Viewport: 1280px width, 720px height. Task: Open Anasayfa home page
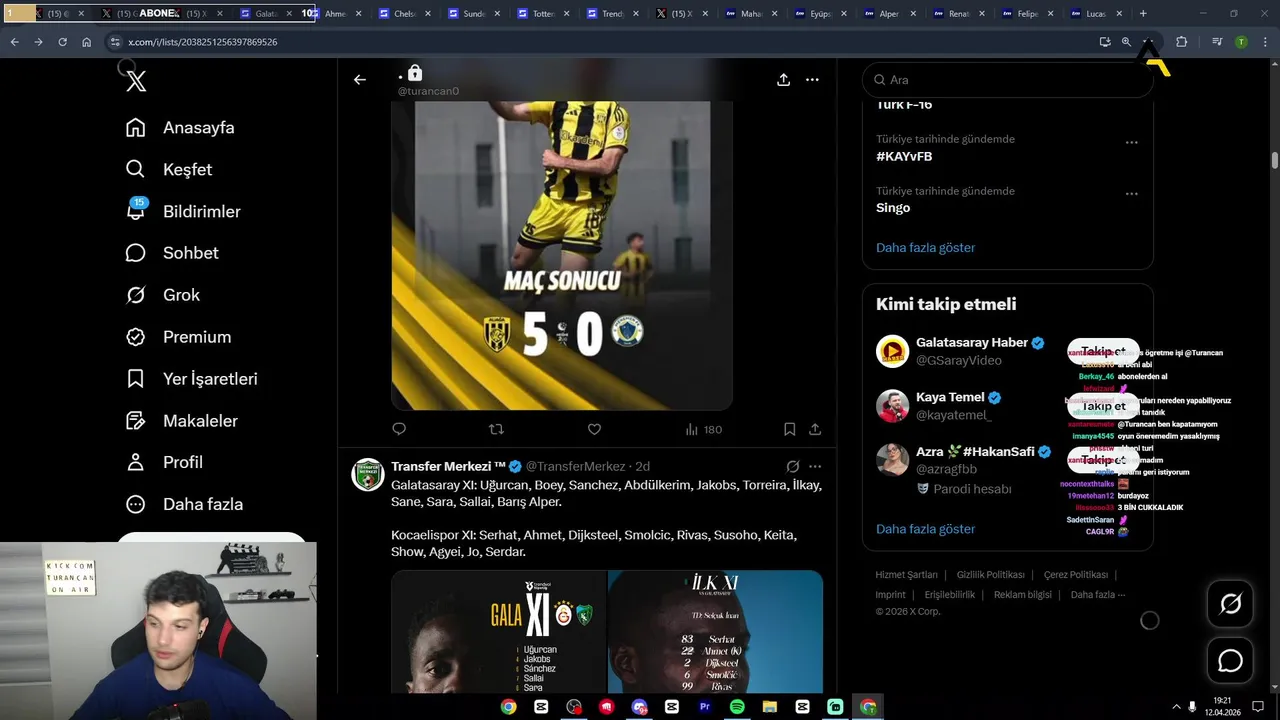click(x=180, y=128)
